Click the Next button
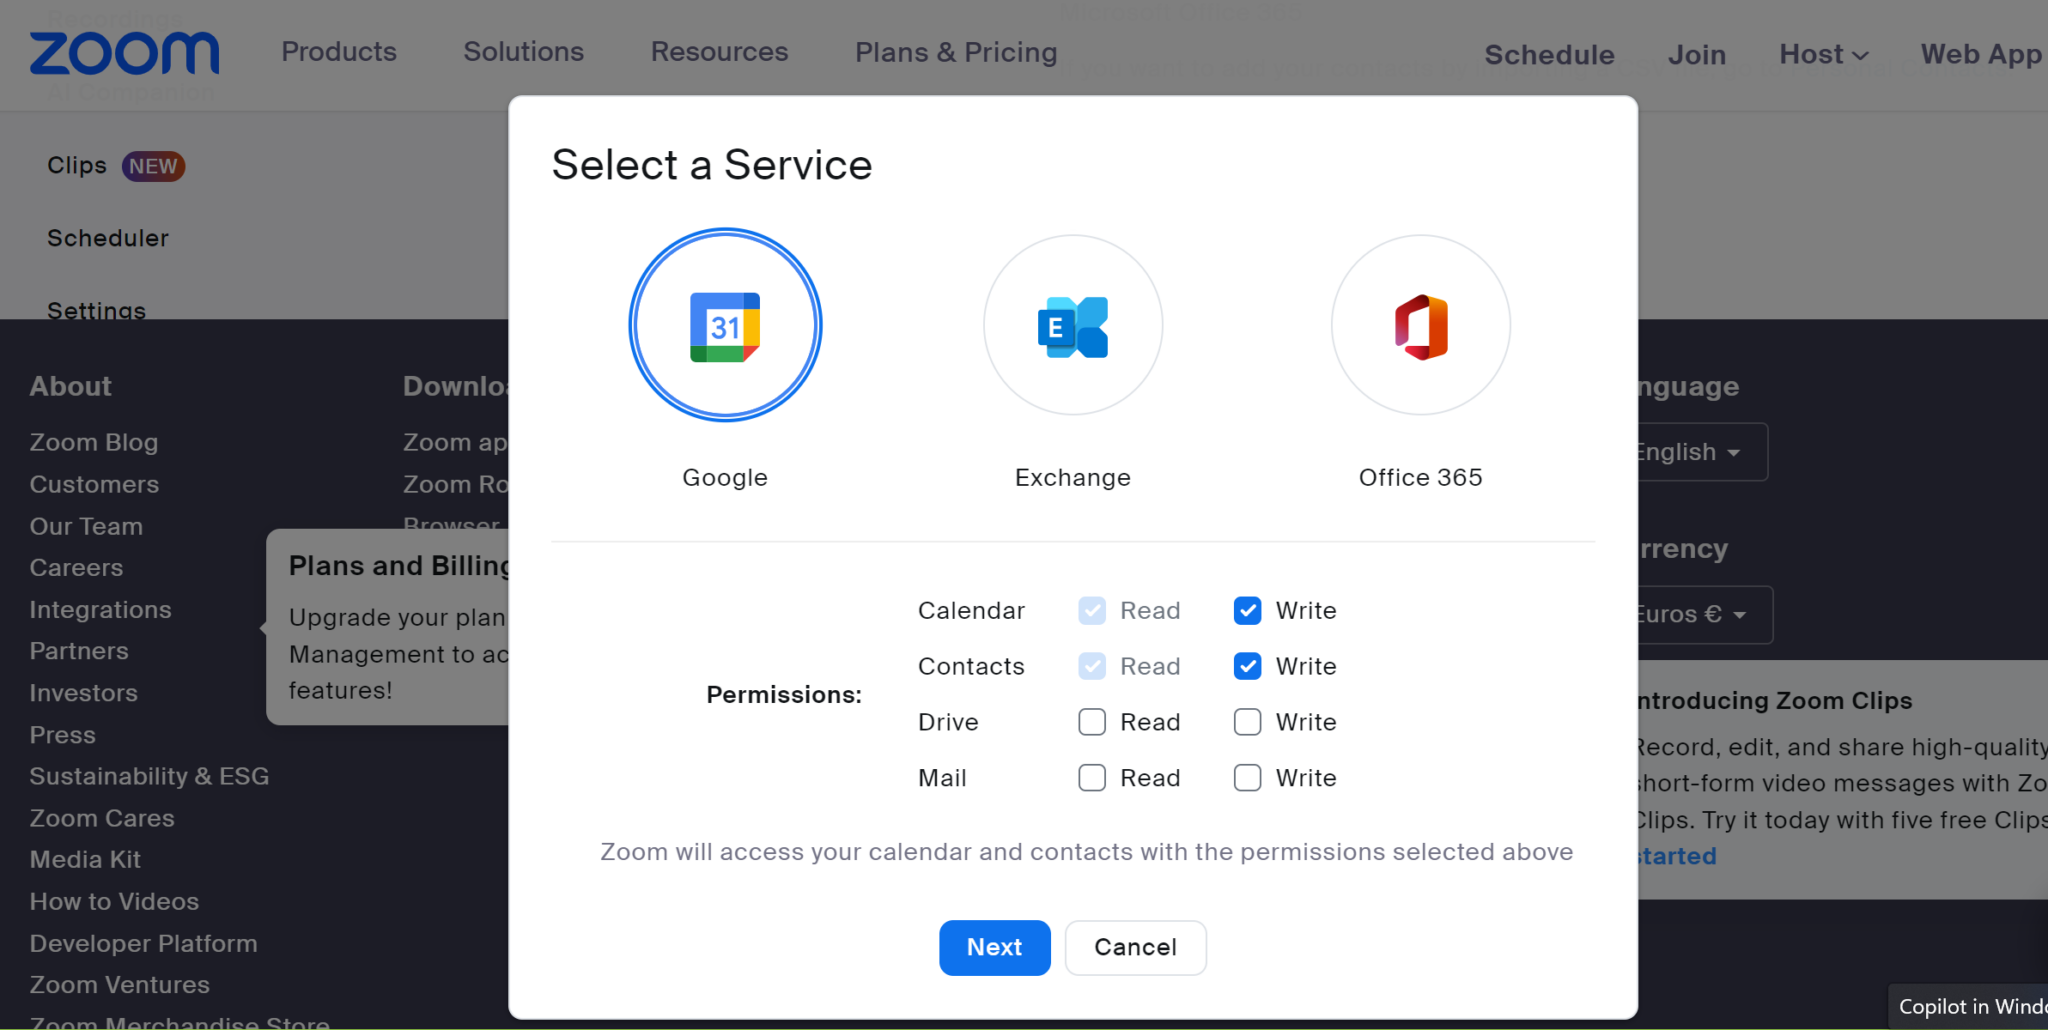2048x1030 pixels. tap(994, 947)
